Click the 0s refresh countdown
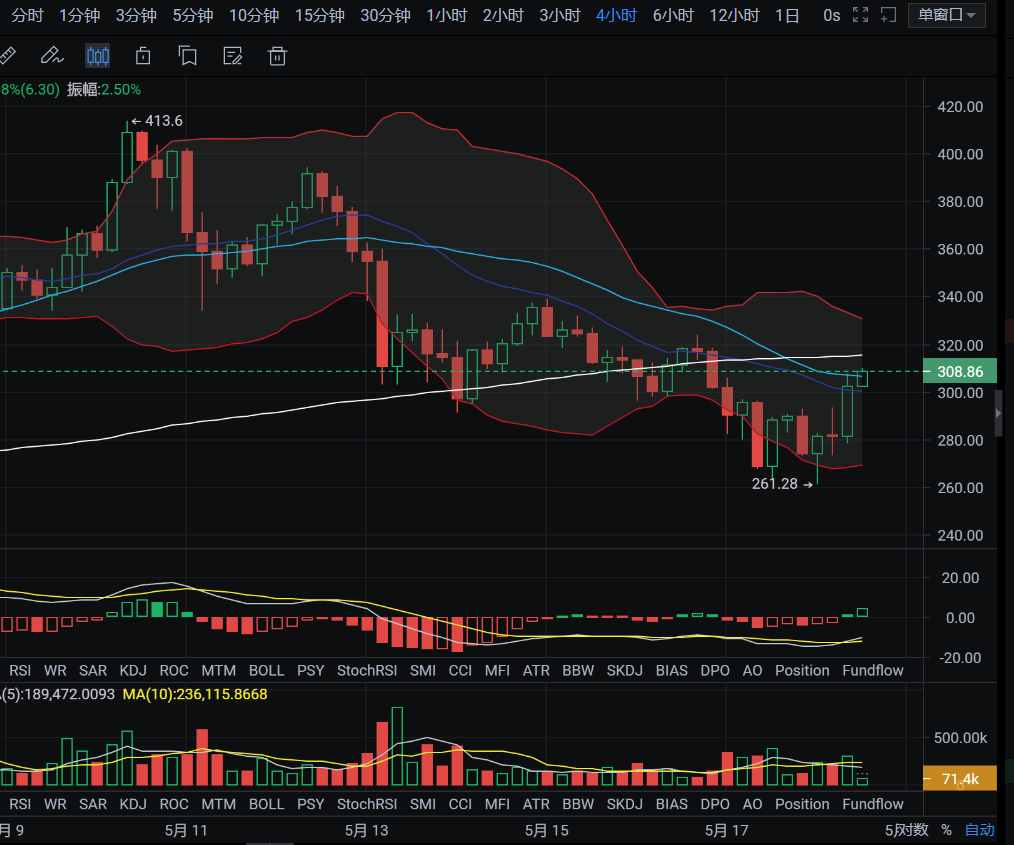Screen dimensions: 1014x845 coord(832,15)
